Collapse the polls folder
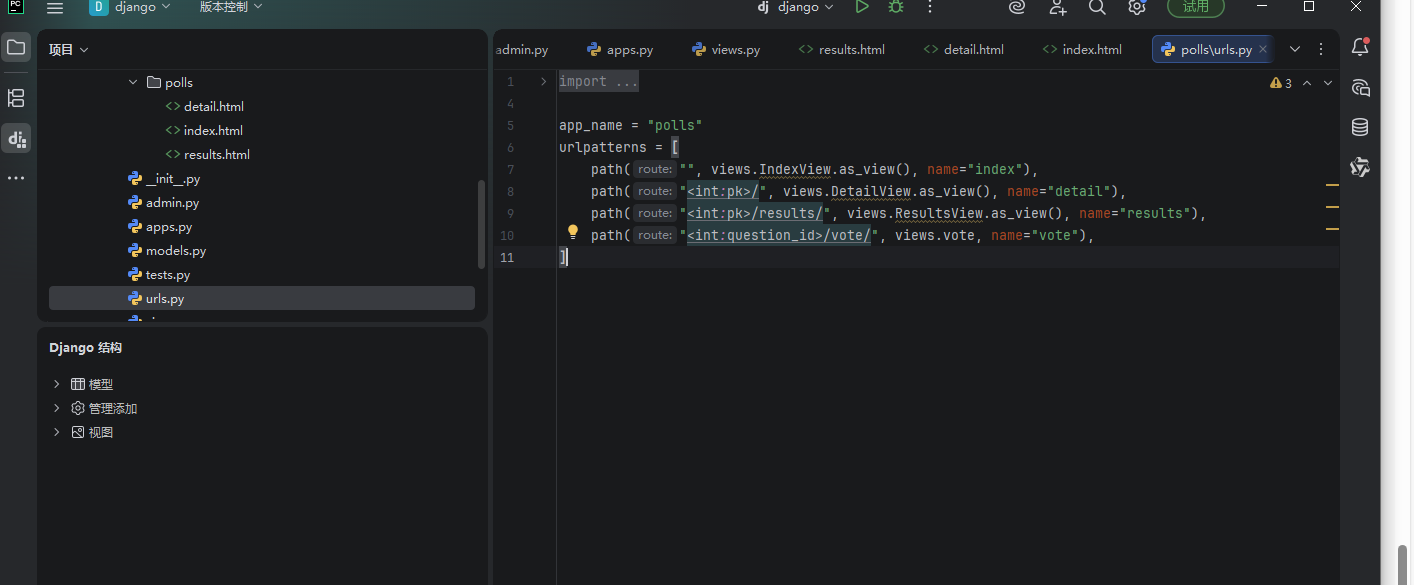The height and width of the screenshot is (585, 1414). pos(133,83)
